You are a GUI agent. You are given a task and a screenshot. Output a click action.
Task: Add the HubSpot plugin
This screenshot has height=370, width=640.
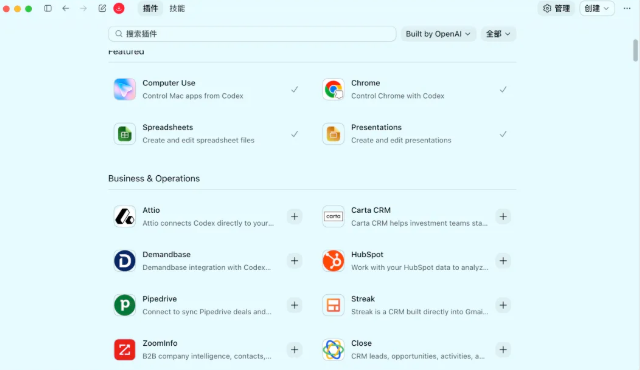coord(503,261)
